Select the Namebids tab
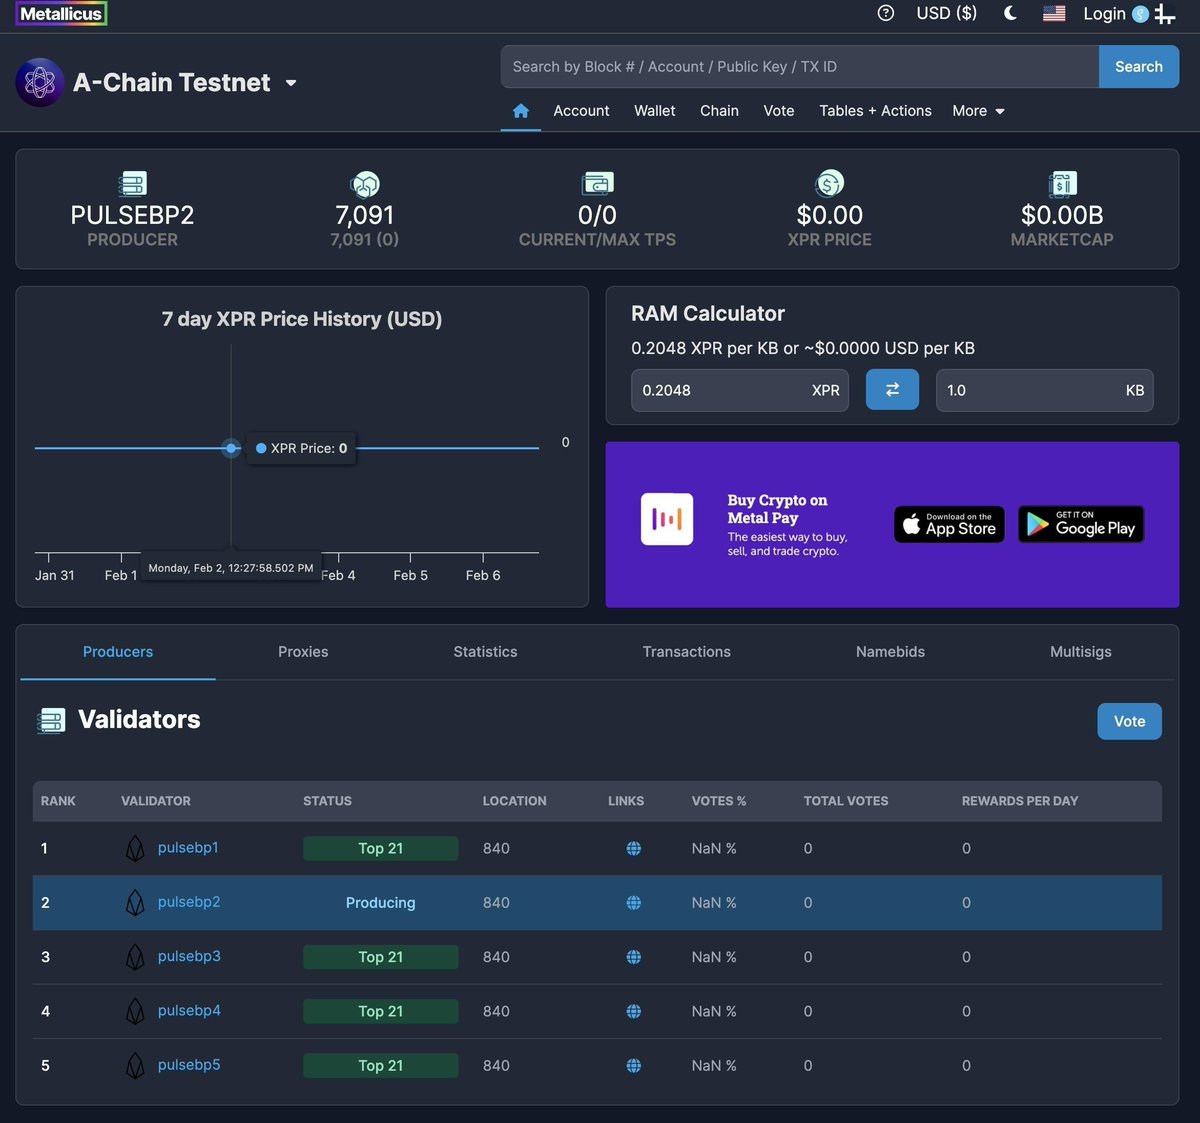 [889, 651]
